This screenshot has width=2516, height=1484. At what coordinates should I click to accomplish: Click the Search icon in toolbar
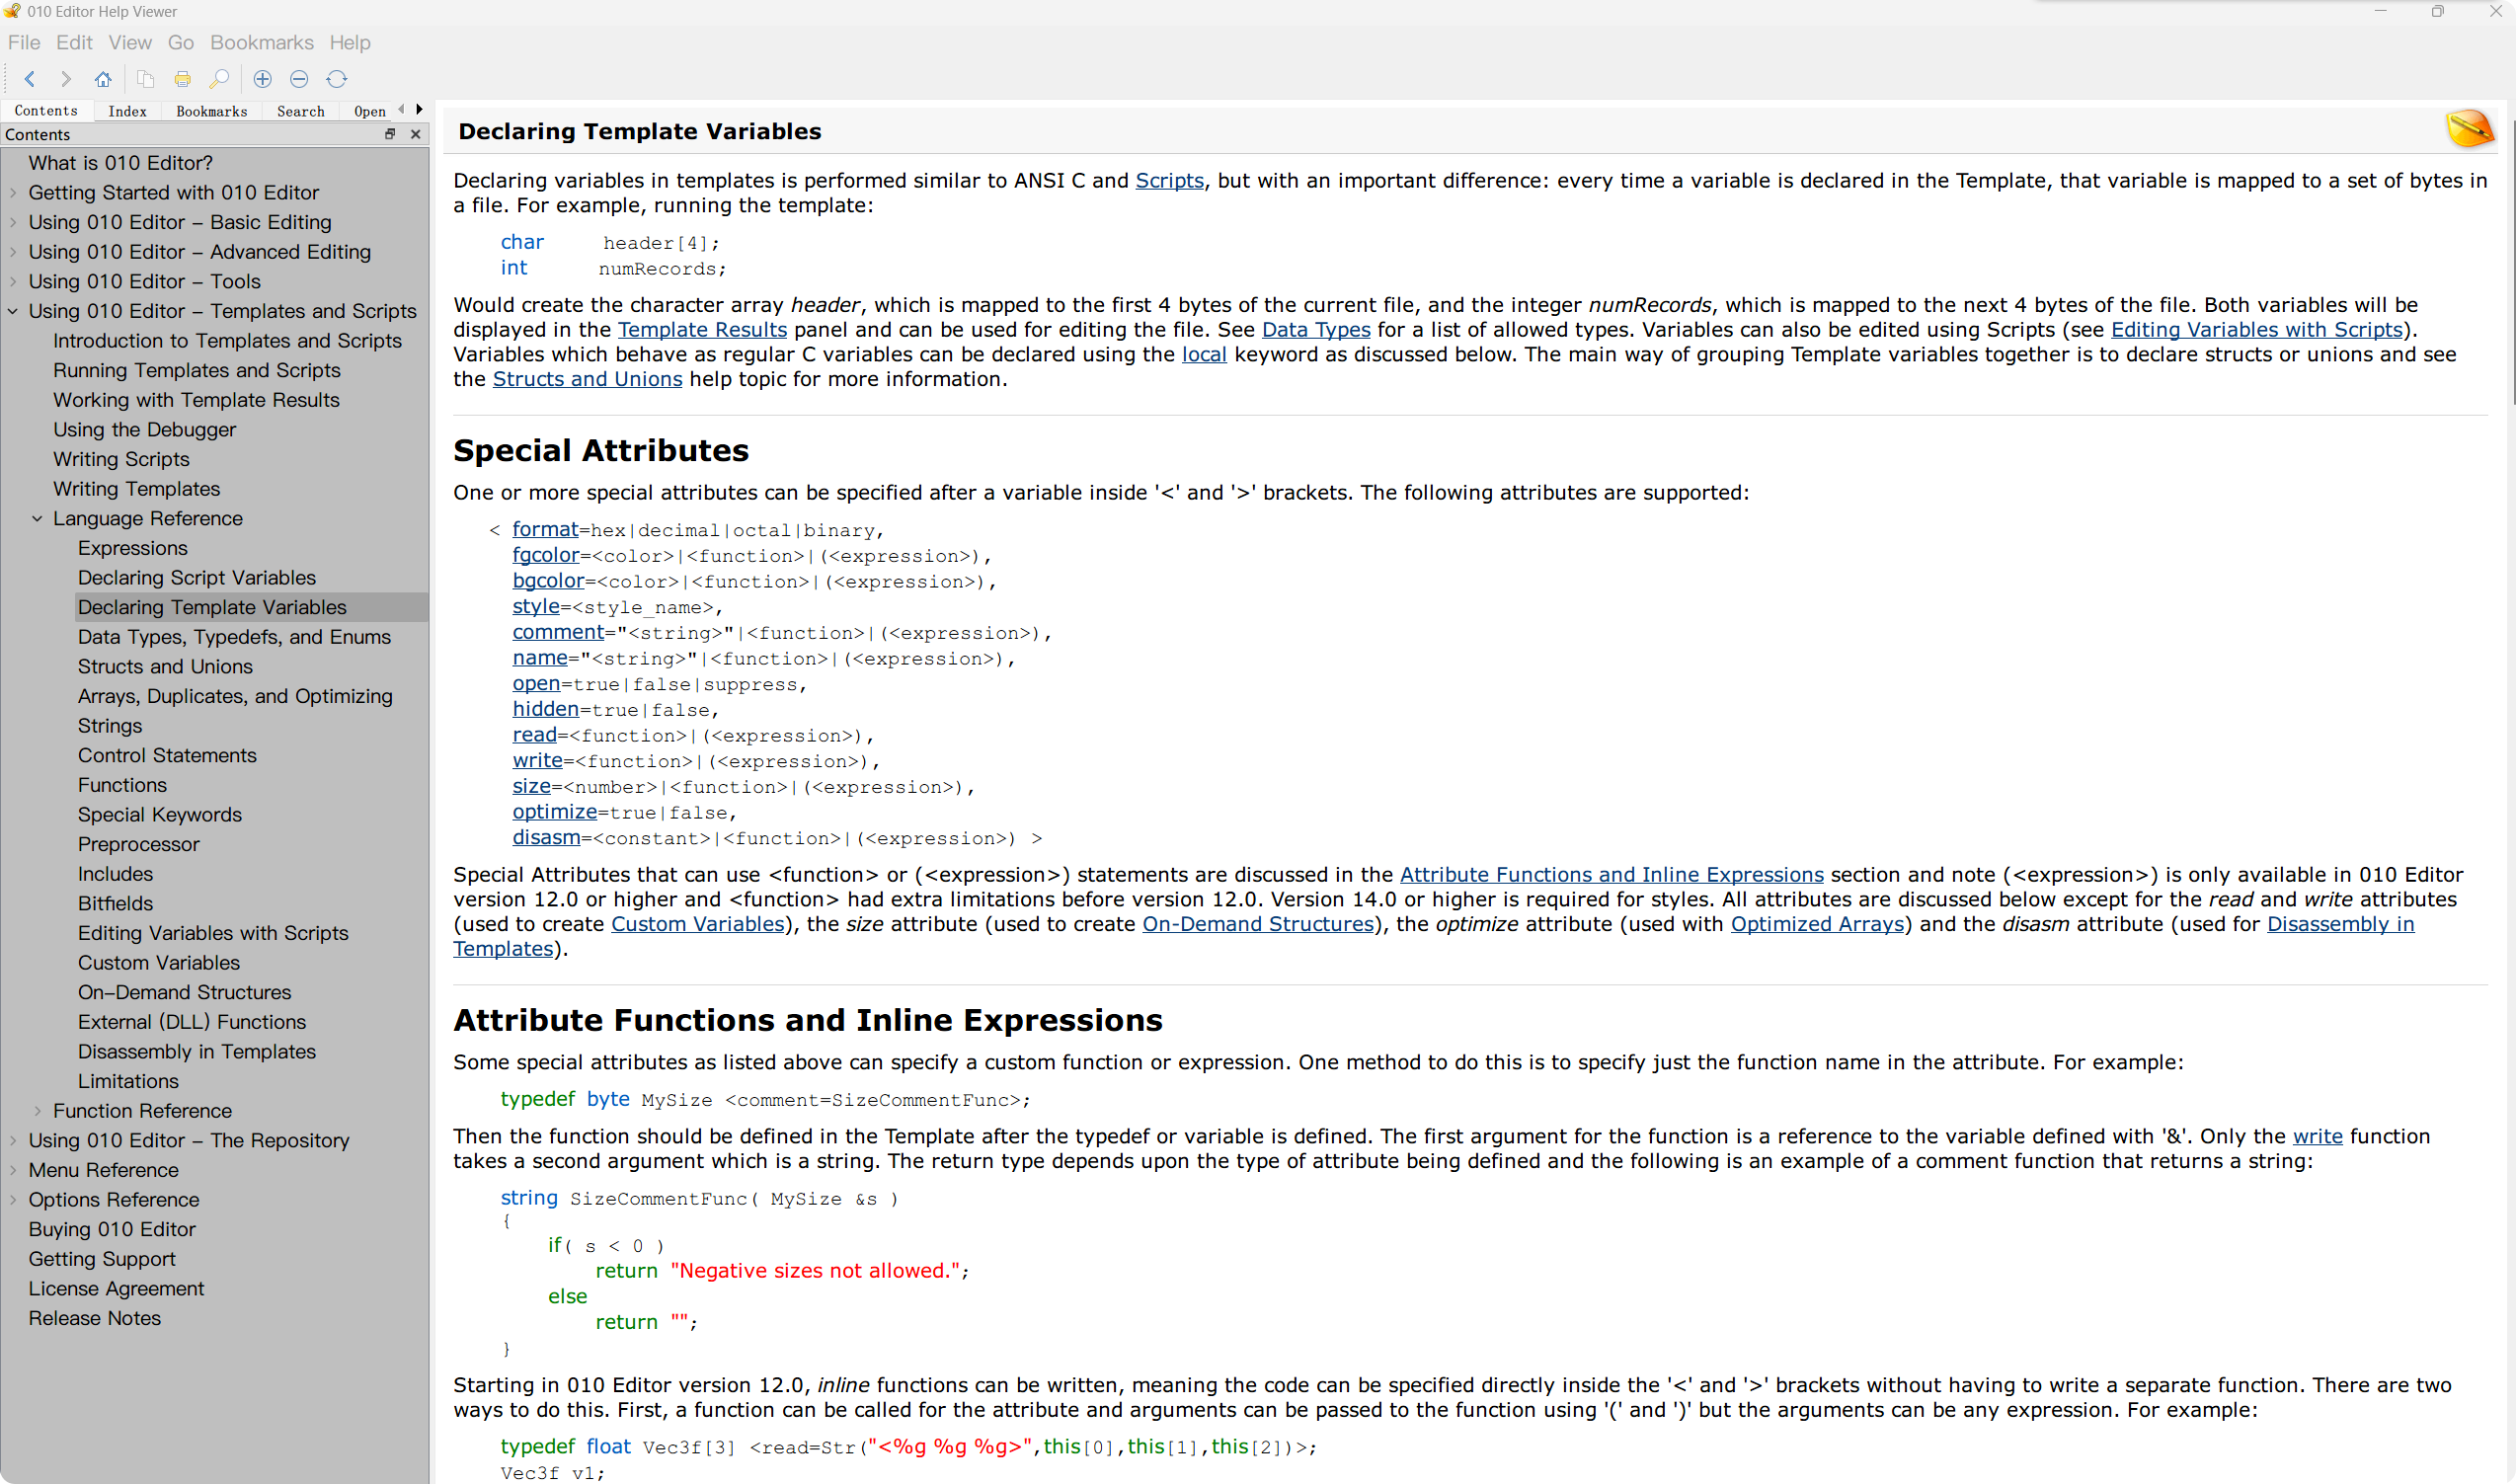221,78
